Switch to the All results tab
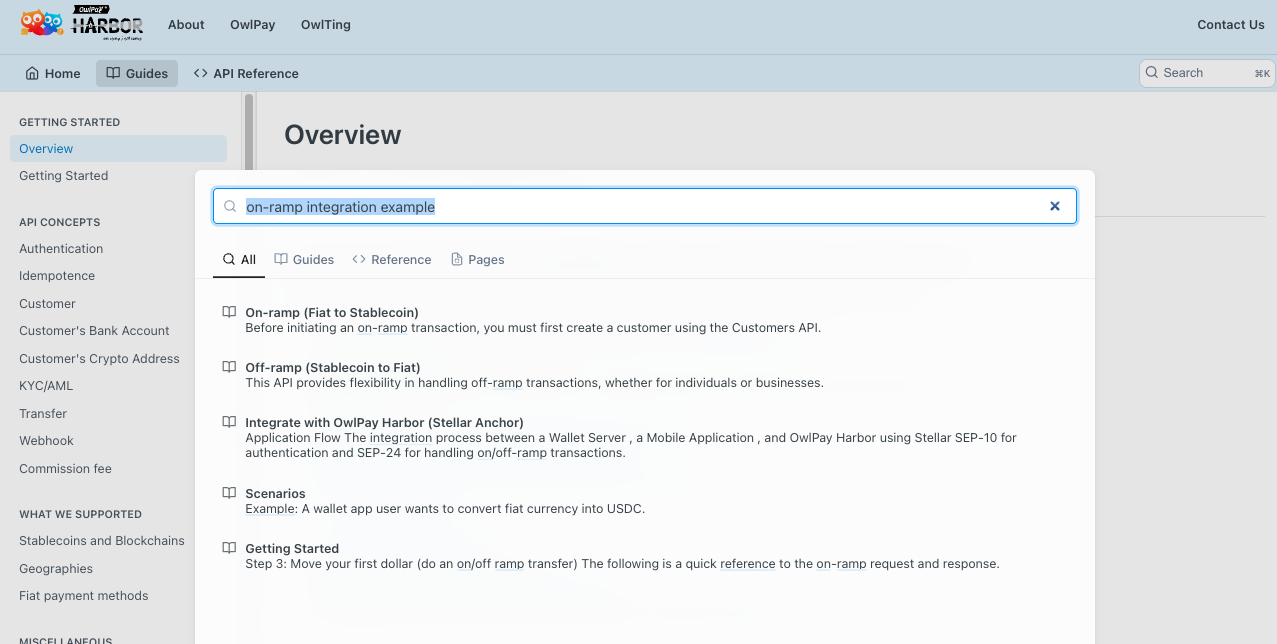The image size is (1277, 644). [x=239, y=259]
